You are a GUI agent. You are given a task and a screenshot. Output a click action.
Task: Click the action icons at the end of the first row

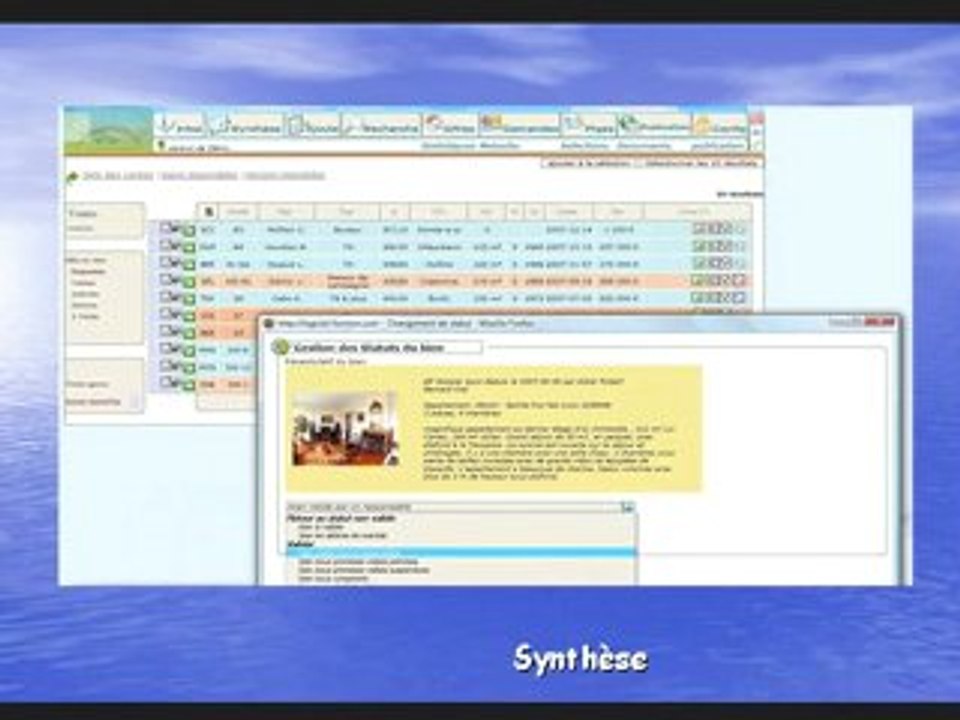pos(719,229)
